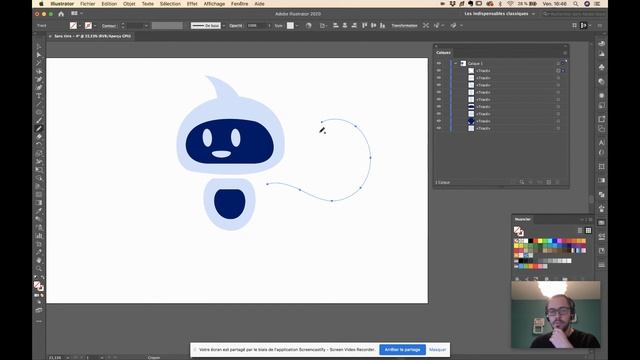Image resolution: width=640 pixels, height=360 pixels.
Task: Open the Symbols (club) dock icon
Action: (x=601, y=67)
